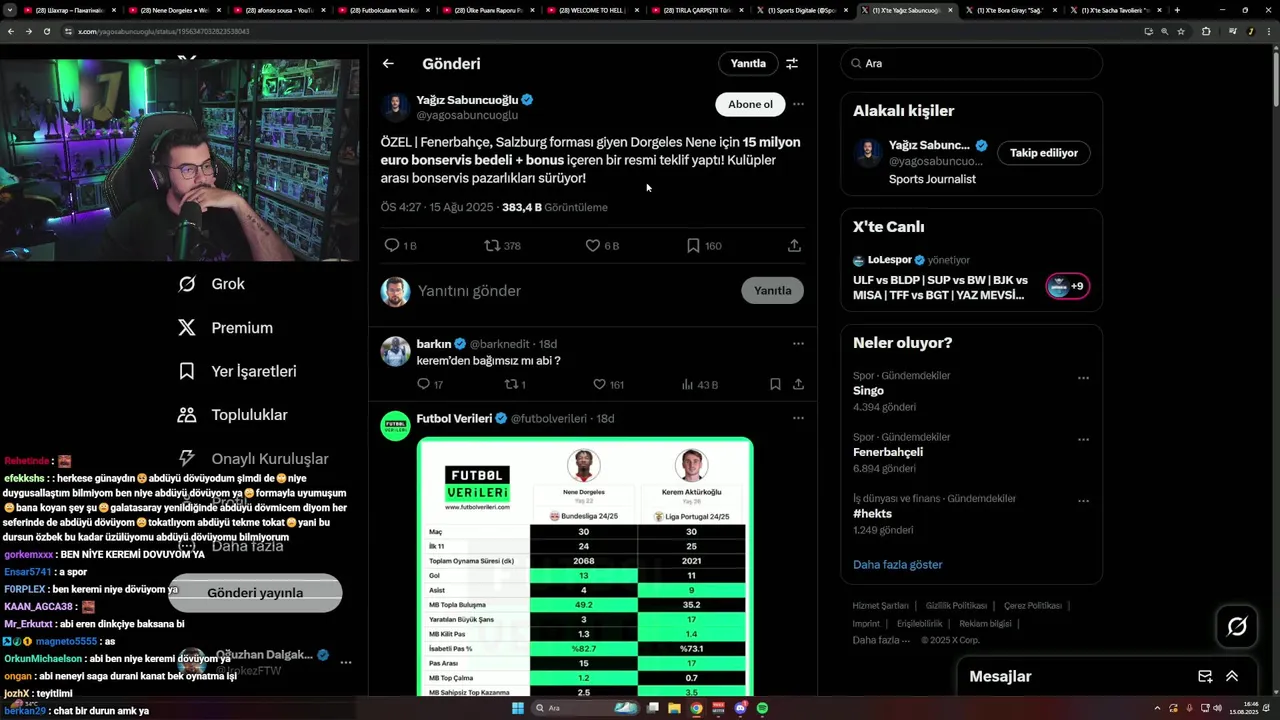
Task: Open Chrome from the Windows taskbar
Action: tap(696, 708)
